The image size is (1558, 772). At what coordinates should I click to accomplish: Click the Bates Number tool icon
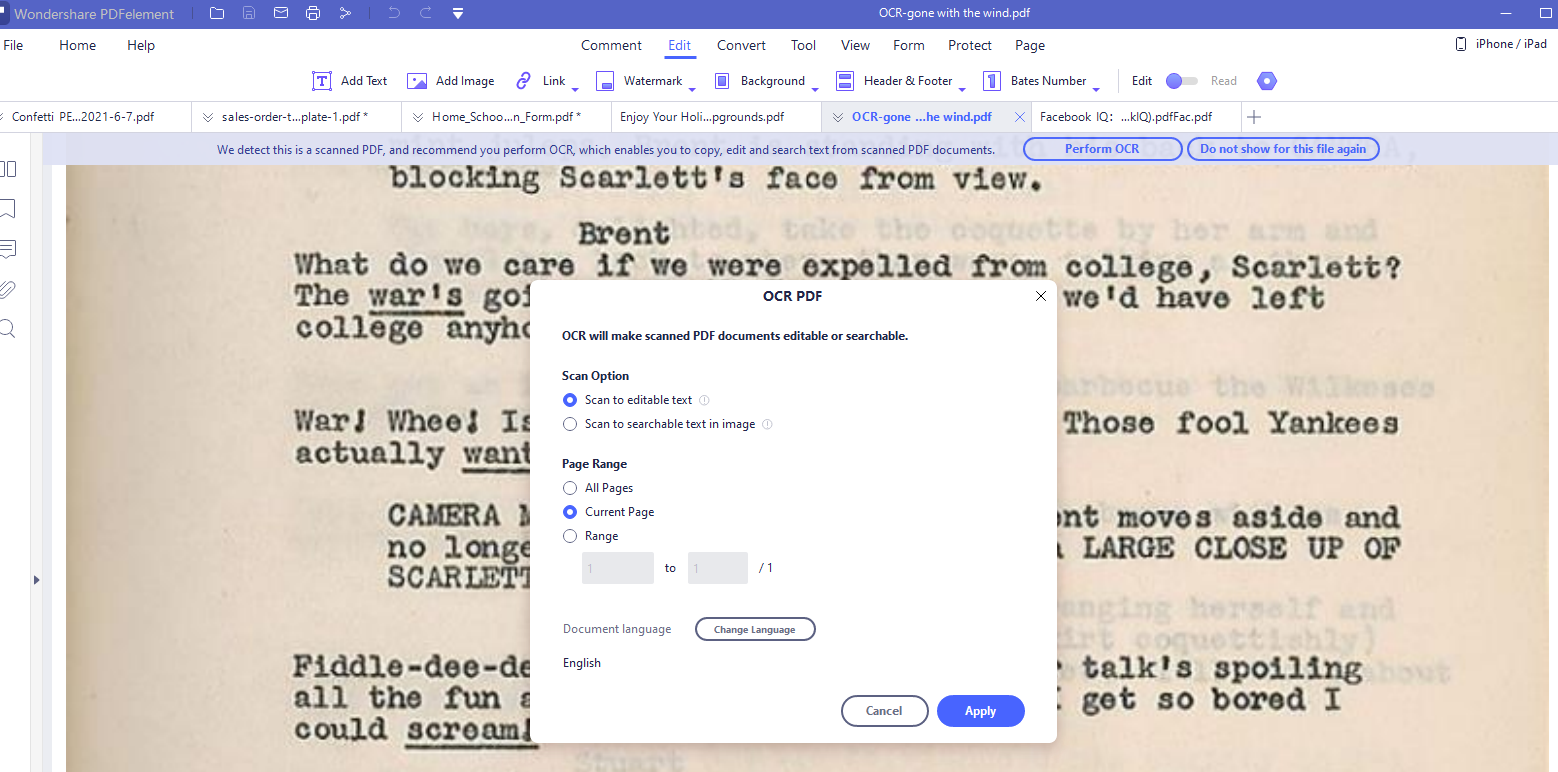point(992,81)
